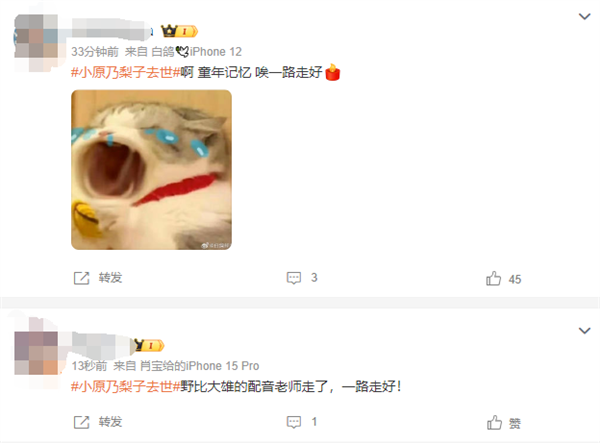Open hashtag #小原乃梨子去世# in first post
The width and height of the screenshot is (600, 443).
pos(126,72)
